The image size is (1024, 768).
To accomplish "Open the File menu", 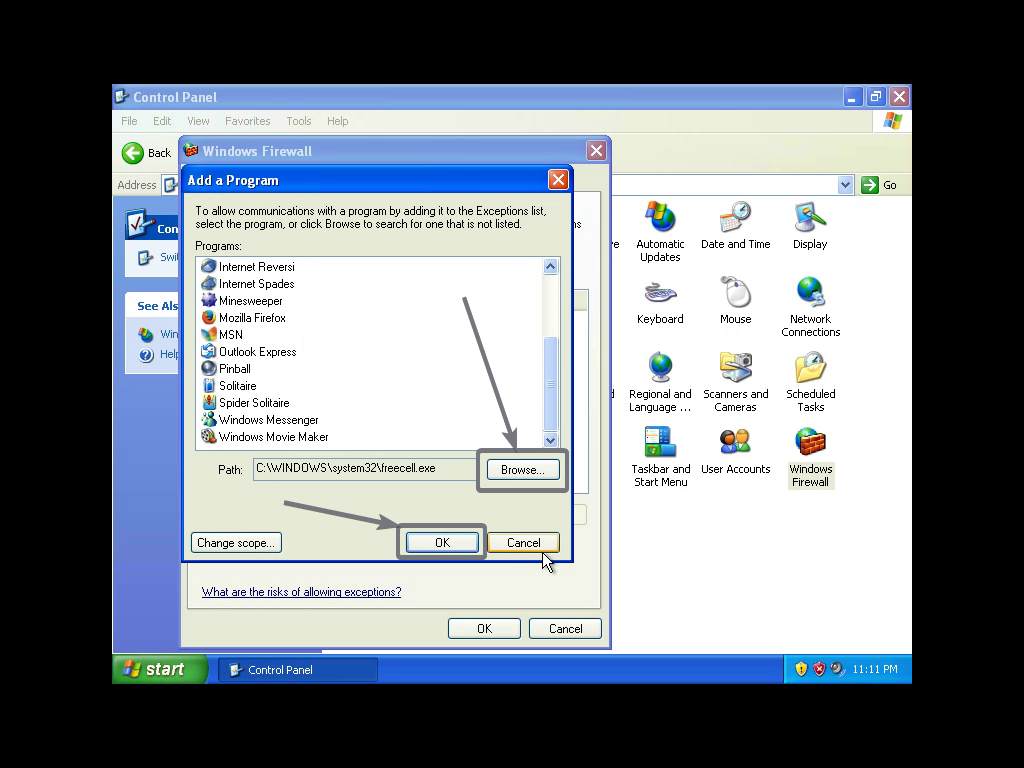I will [129, 121].
